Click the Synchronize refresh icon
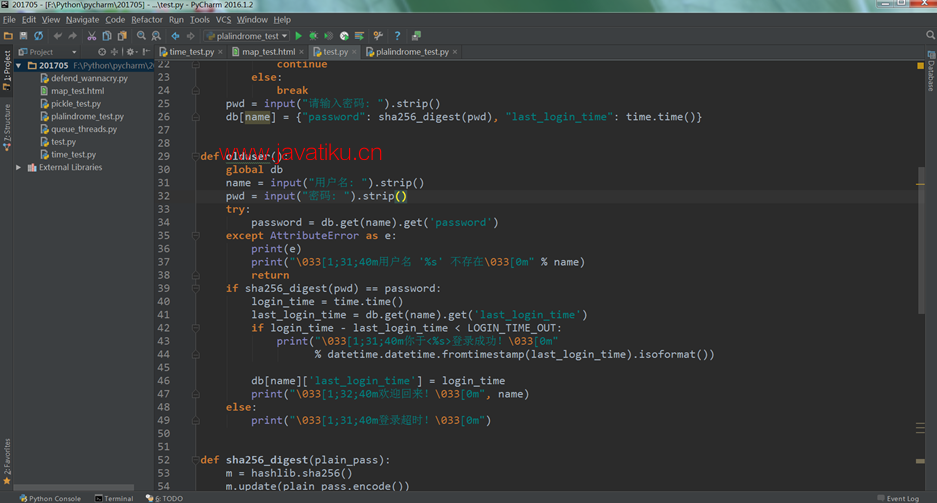 click(38, 36)
